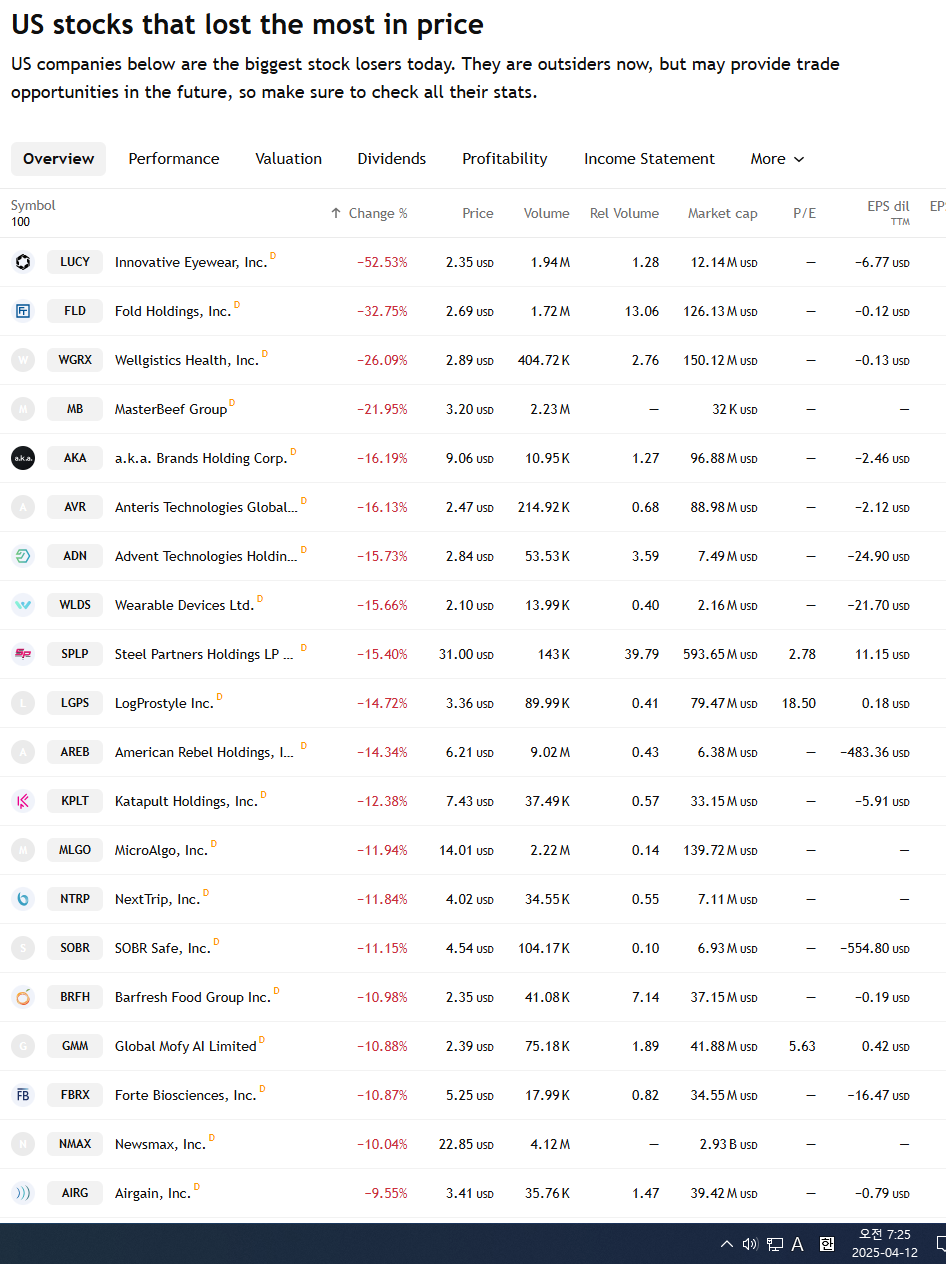Open the network status tray icon
Viewport: 946px width, 1264px height.
(775, 1244)
